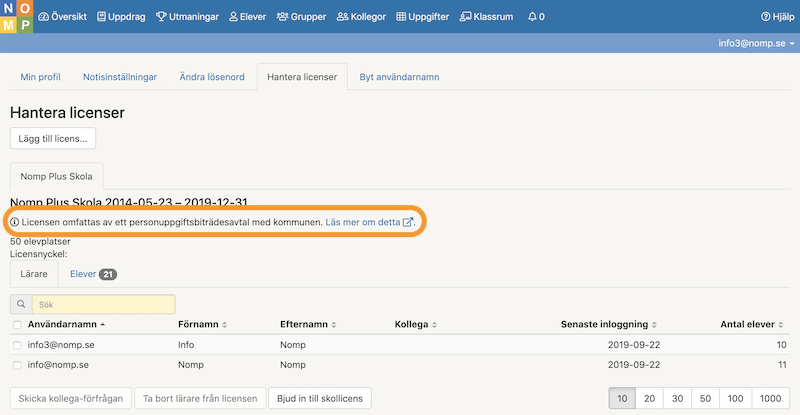Tick the checkbox for info3@nomp.se
This screenshot has height=415, width=800.
click(17, 345)
